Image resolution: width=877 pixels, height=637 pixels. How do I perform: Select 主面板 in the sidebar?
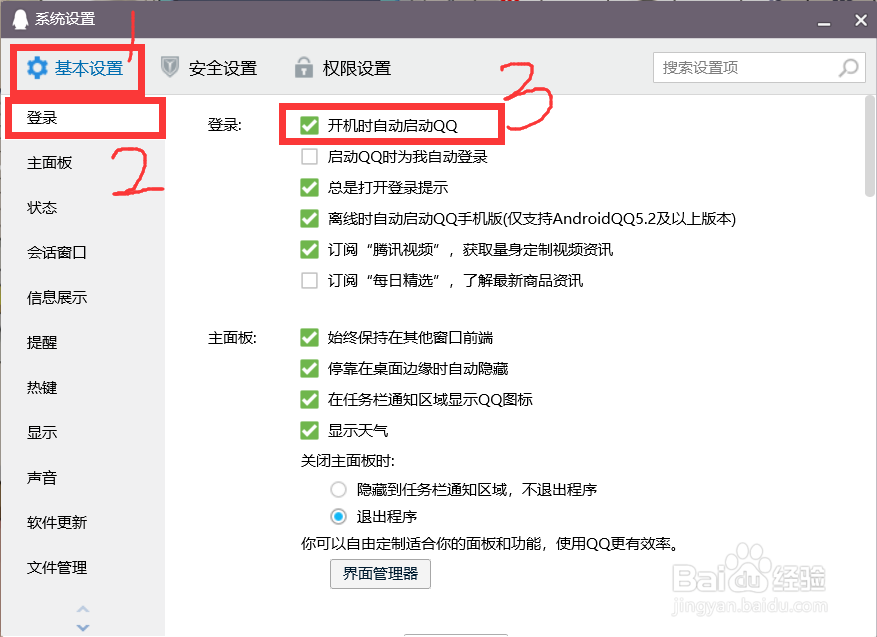[x=83, y=163]
